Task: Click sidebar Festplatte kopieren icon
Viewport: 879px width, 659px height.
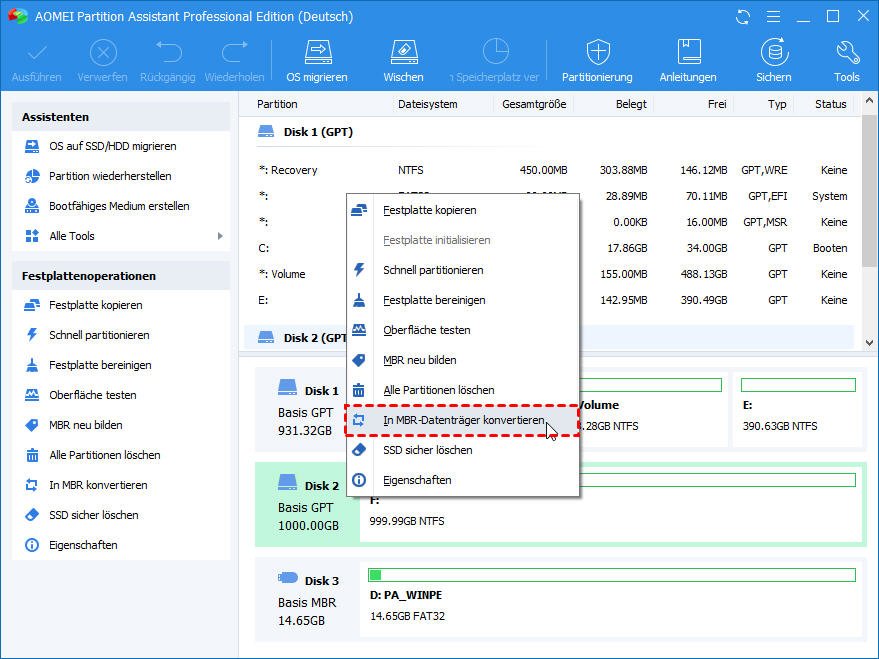Action: [32, 305]
